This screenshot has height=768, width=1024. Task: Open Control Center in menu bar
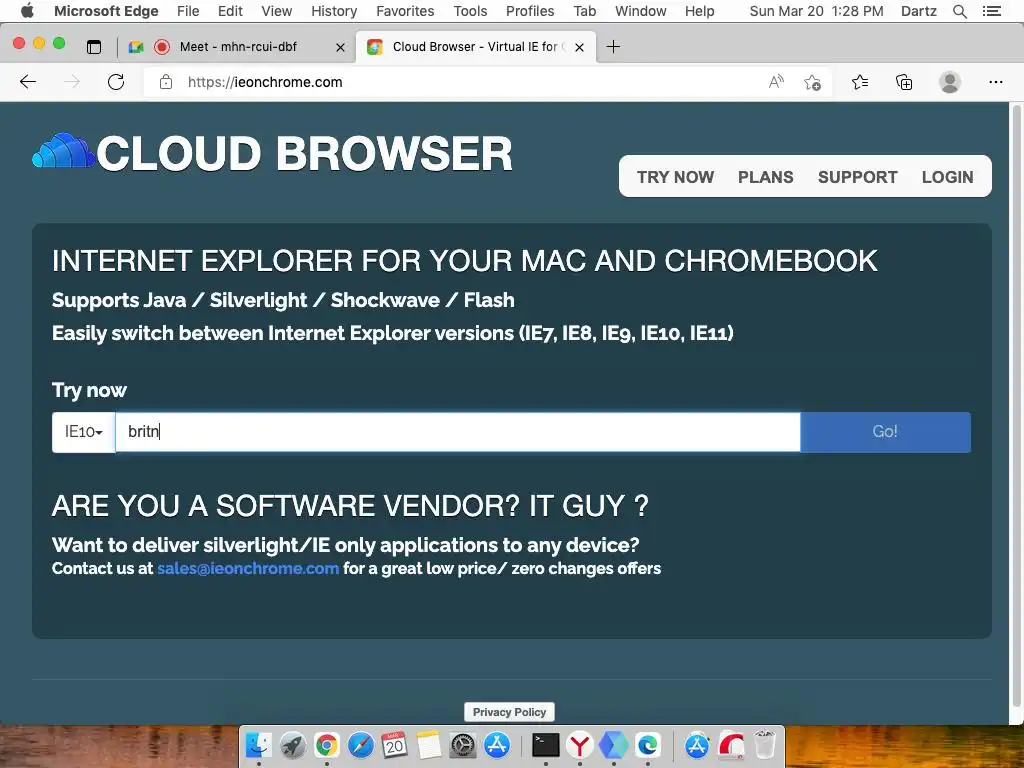pos(991,11)
